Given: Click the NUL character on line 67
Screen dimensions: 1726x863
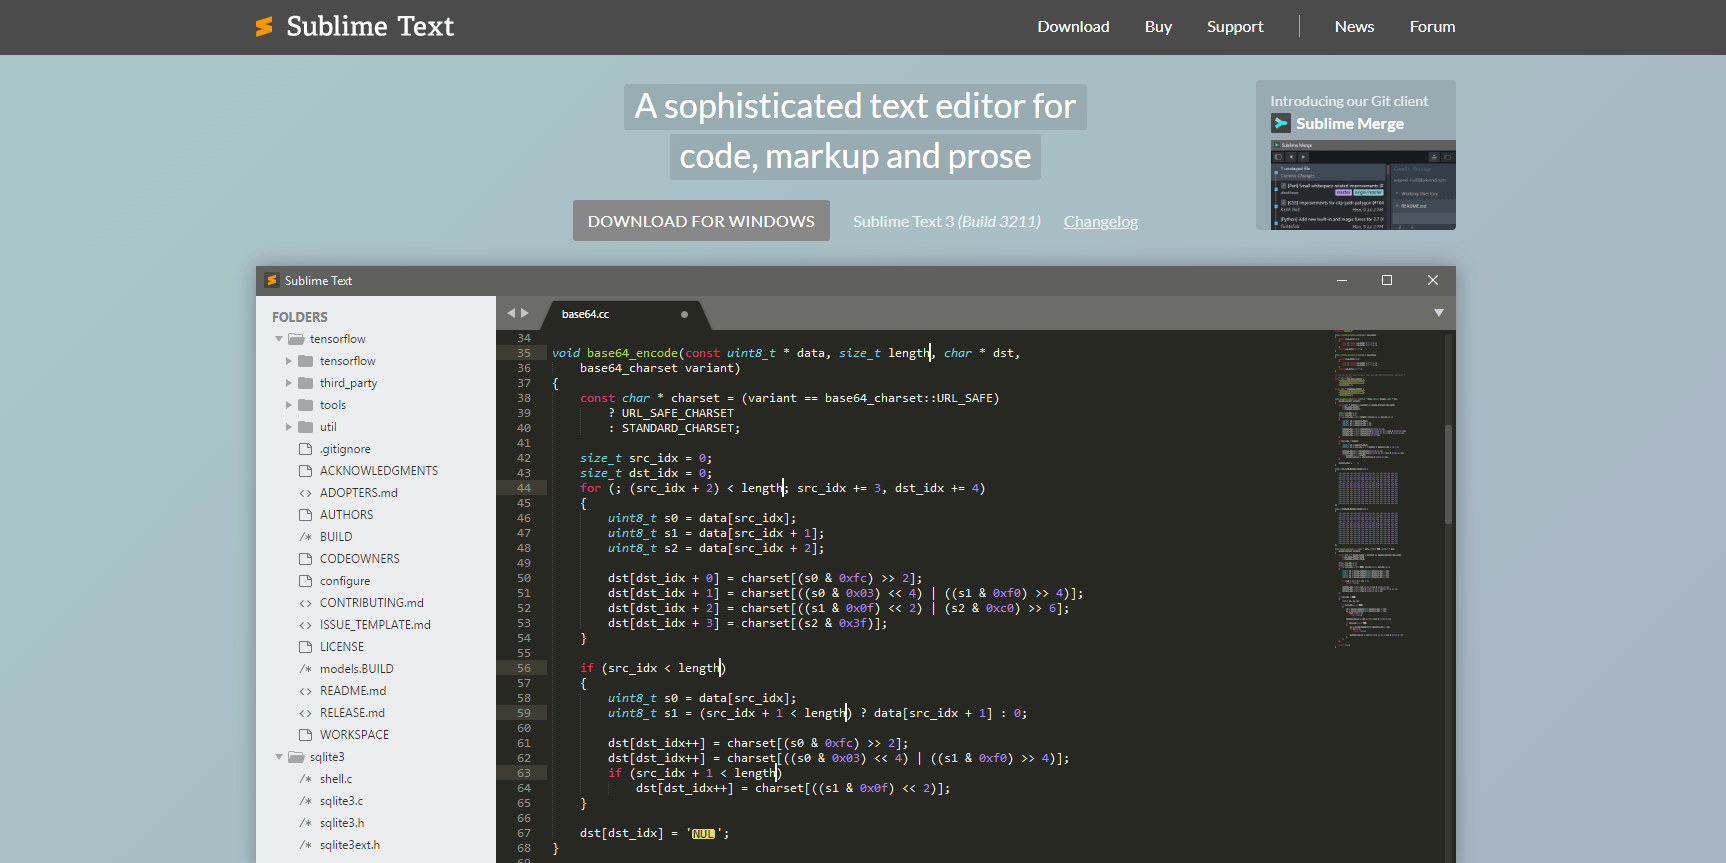Looking at the screenshot, I should tap(703, 834).
